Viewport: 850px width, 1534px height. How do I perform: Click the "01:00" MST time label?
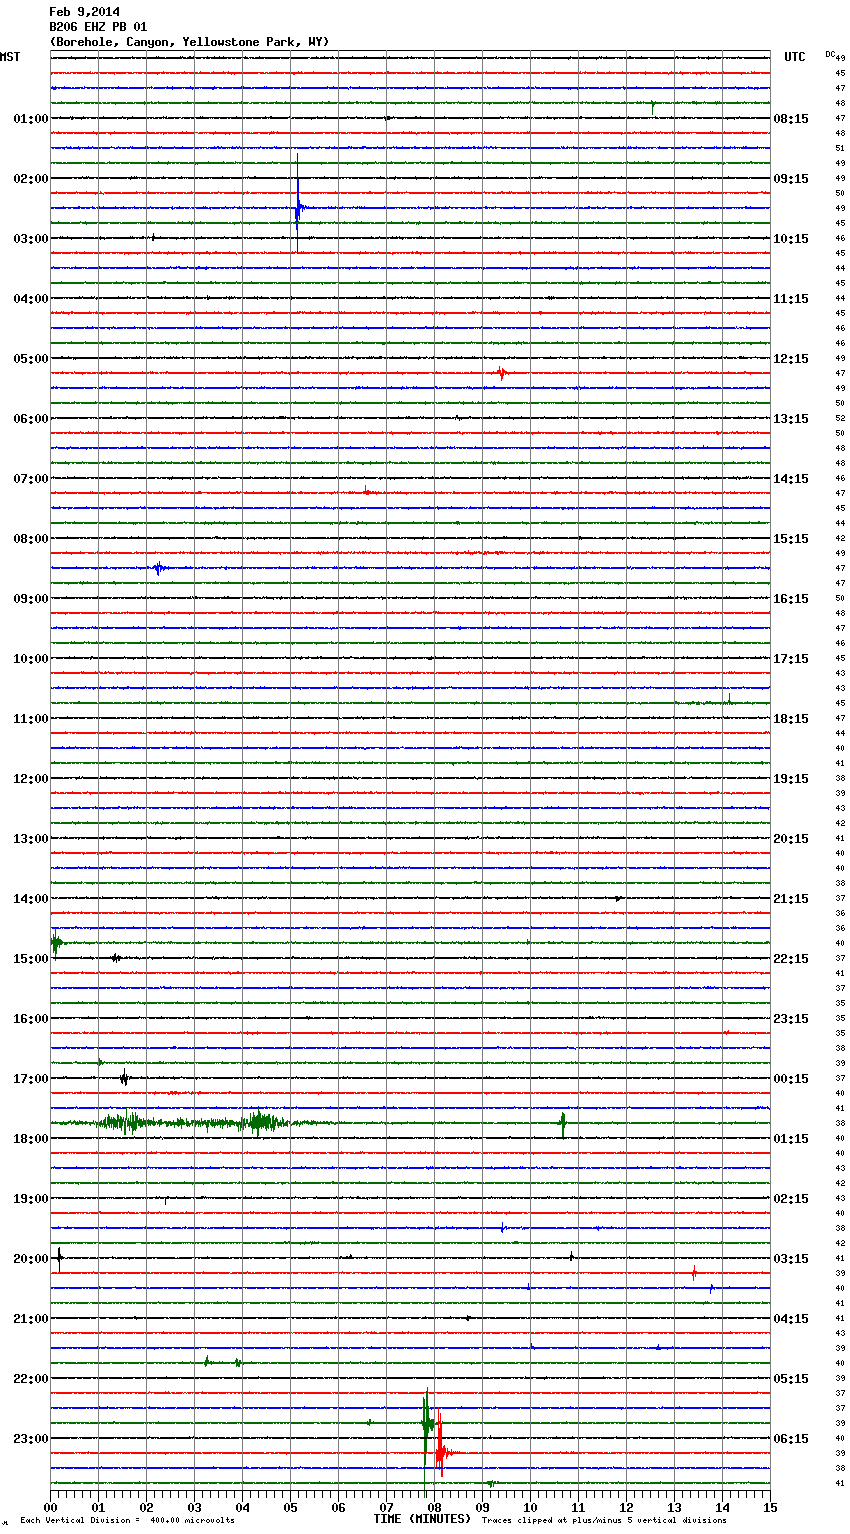click(x=30, y=119)
